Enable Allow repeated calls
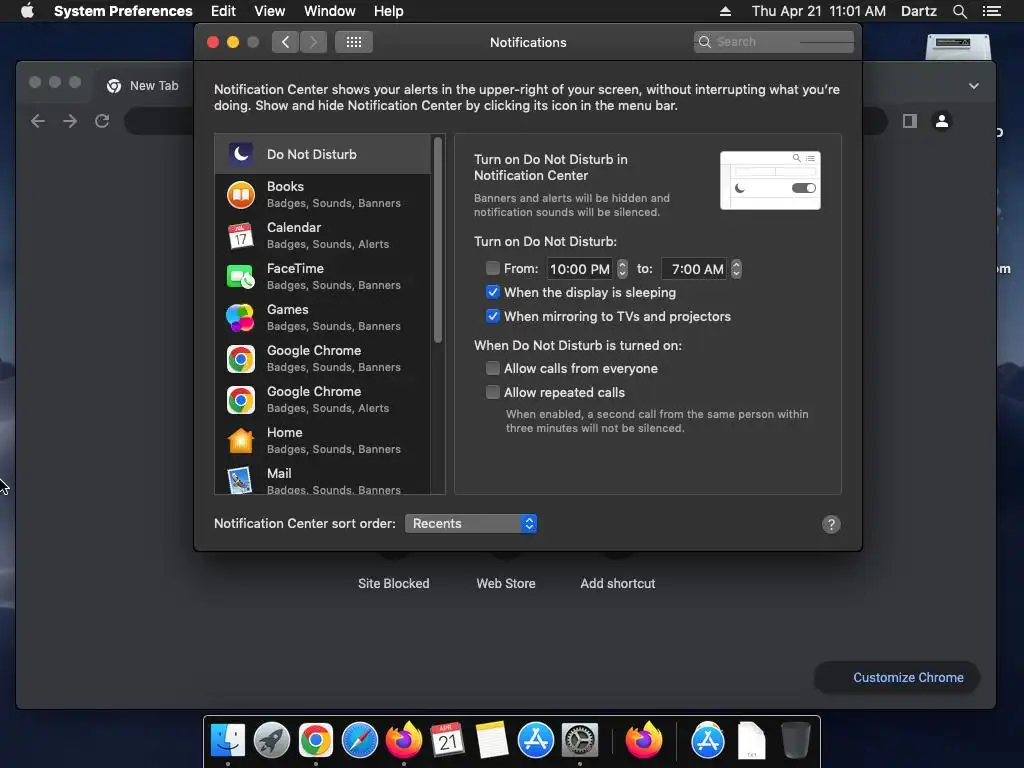The height and width of the screenshot is (768, 1024). coord(492,392)
